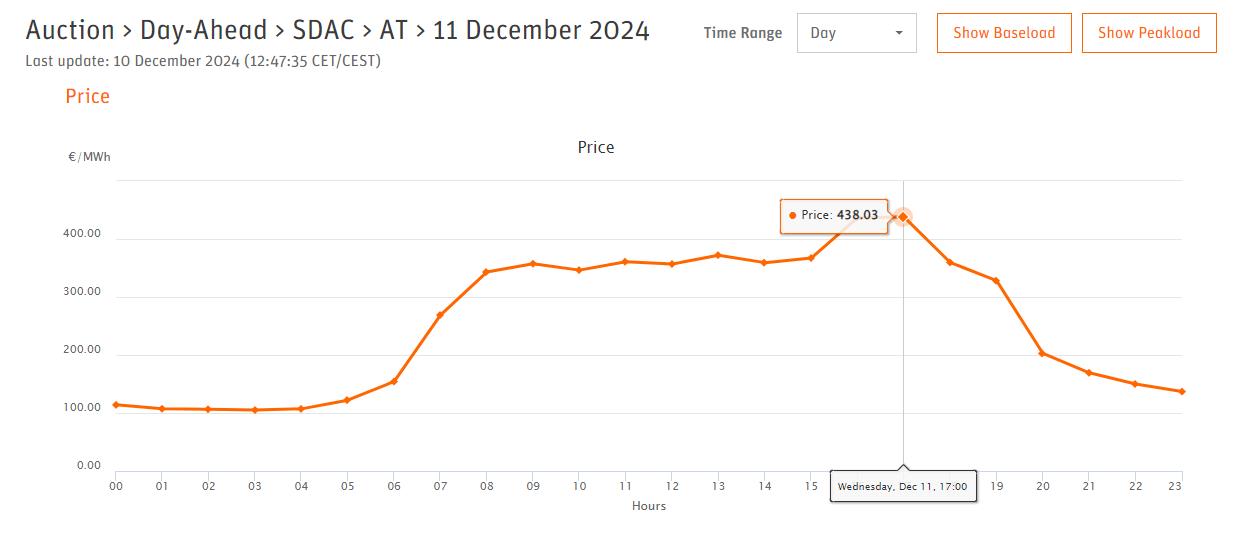Screen dimensions: 1255x535
Task: Click the hour 00 starting data point
Action: click(x=116, y=404)
